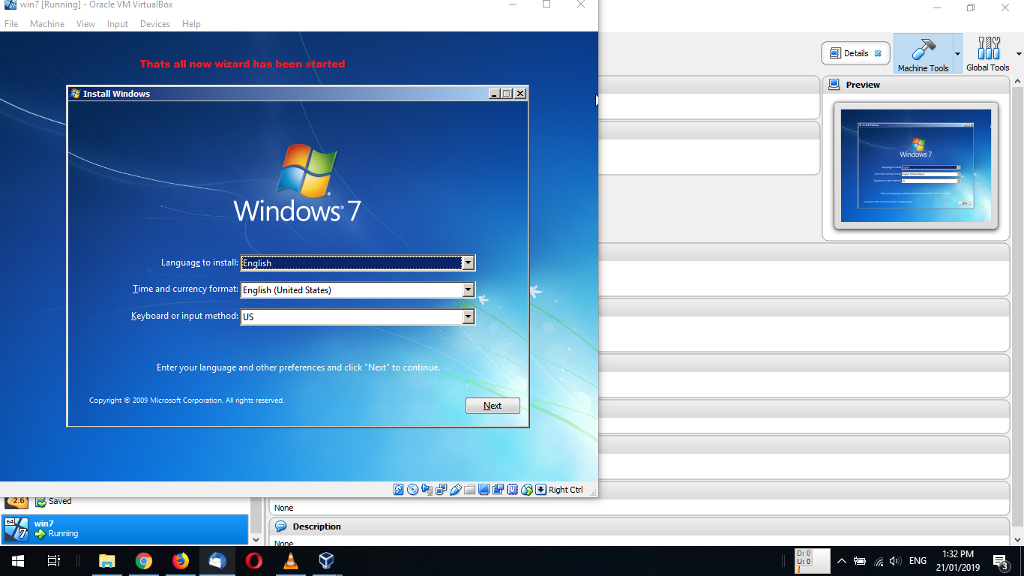Select Machine Tools in the toolbar

[951, 53]
